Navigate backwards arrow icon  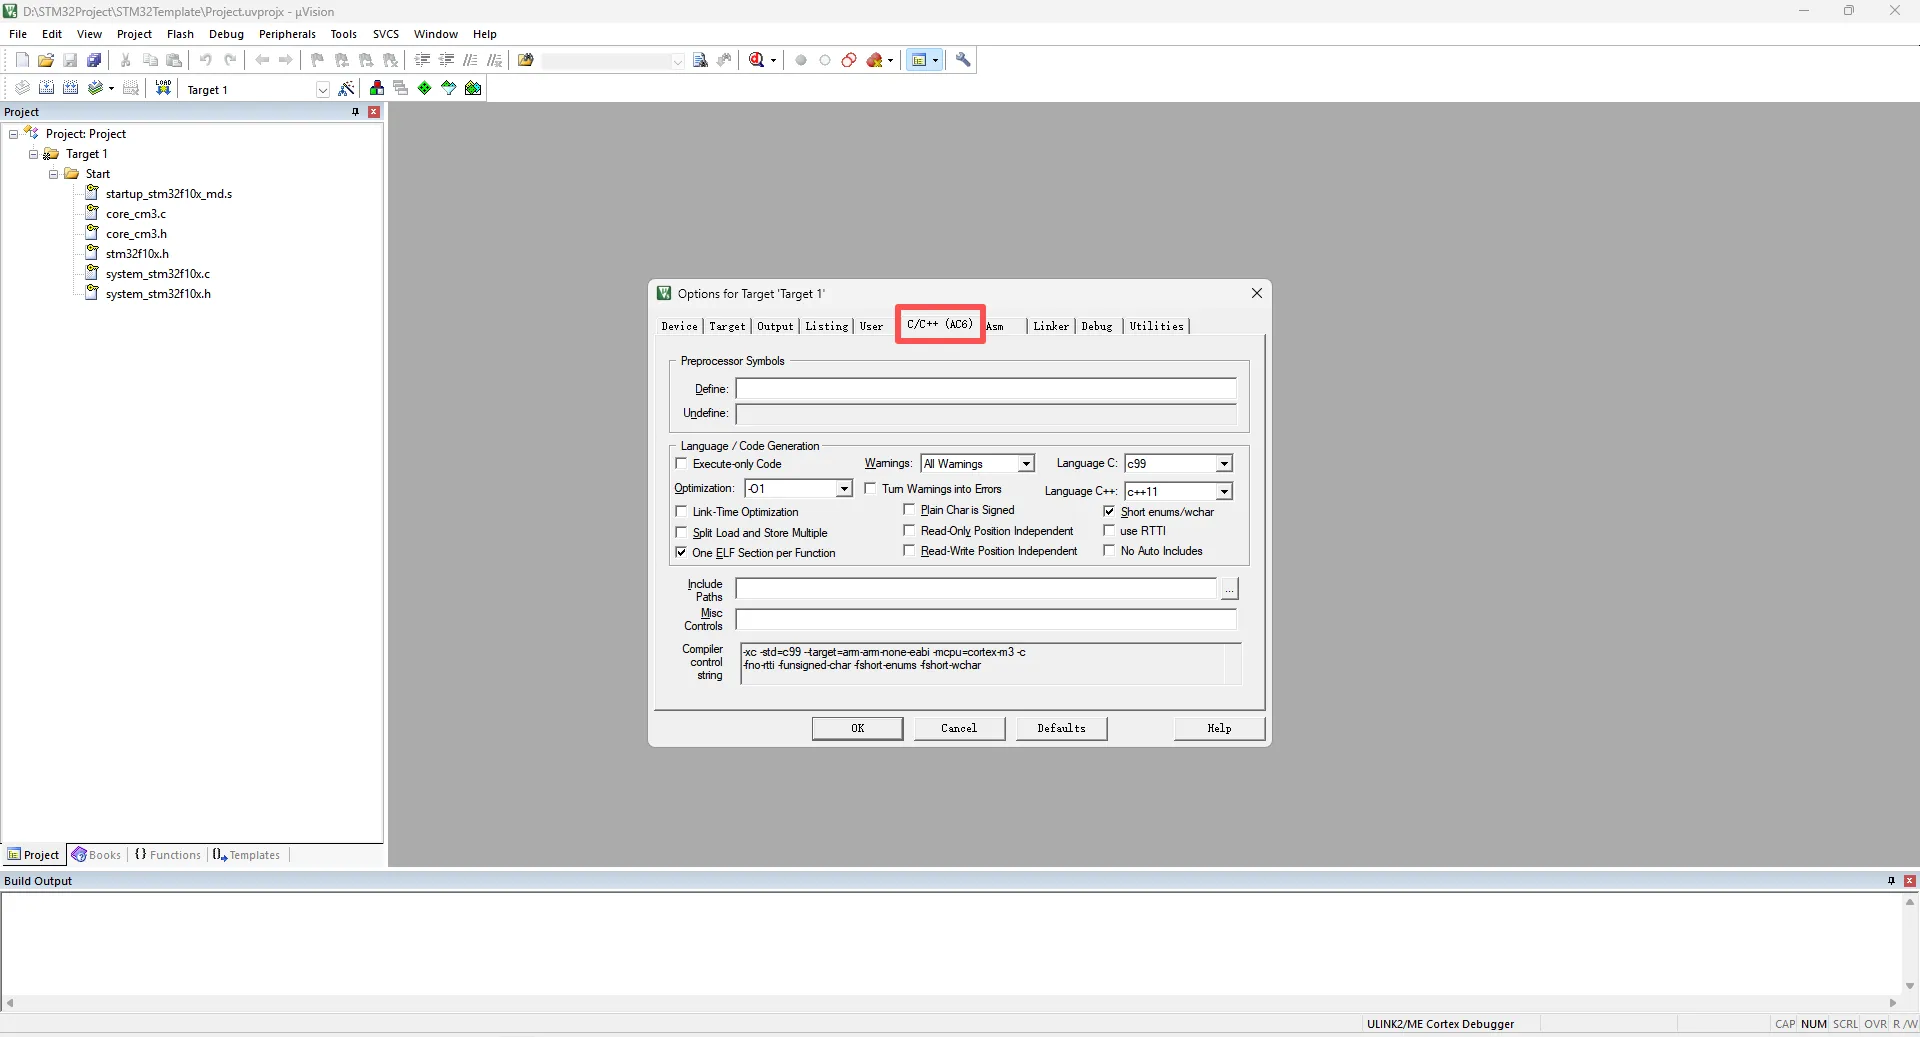[x=262, y=60]
